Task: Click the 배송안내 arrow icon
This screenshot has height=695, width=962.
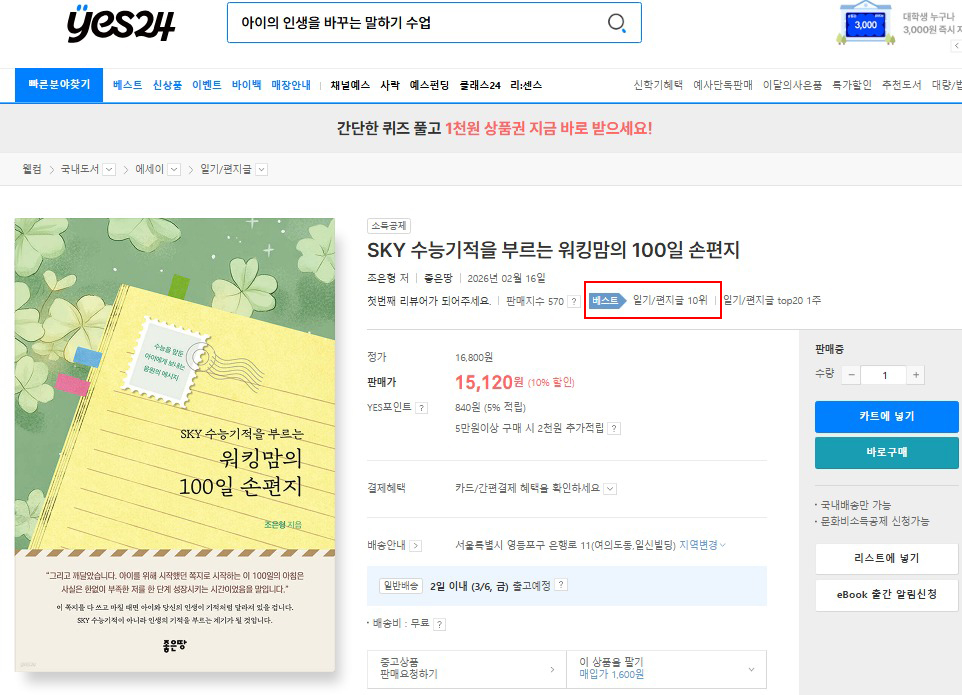Action: coord(415,546)
